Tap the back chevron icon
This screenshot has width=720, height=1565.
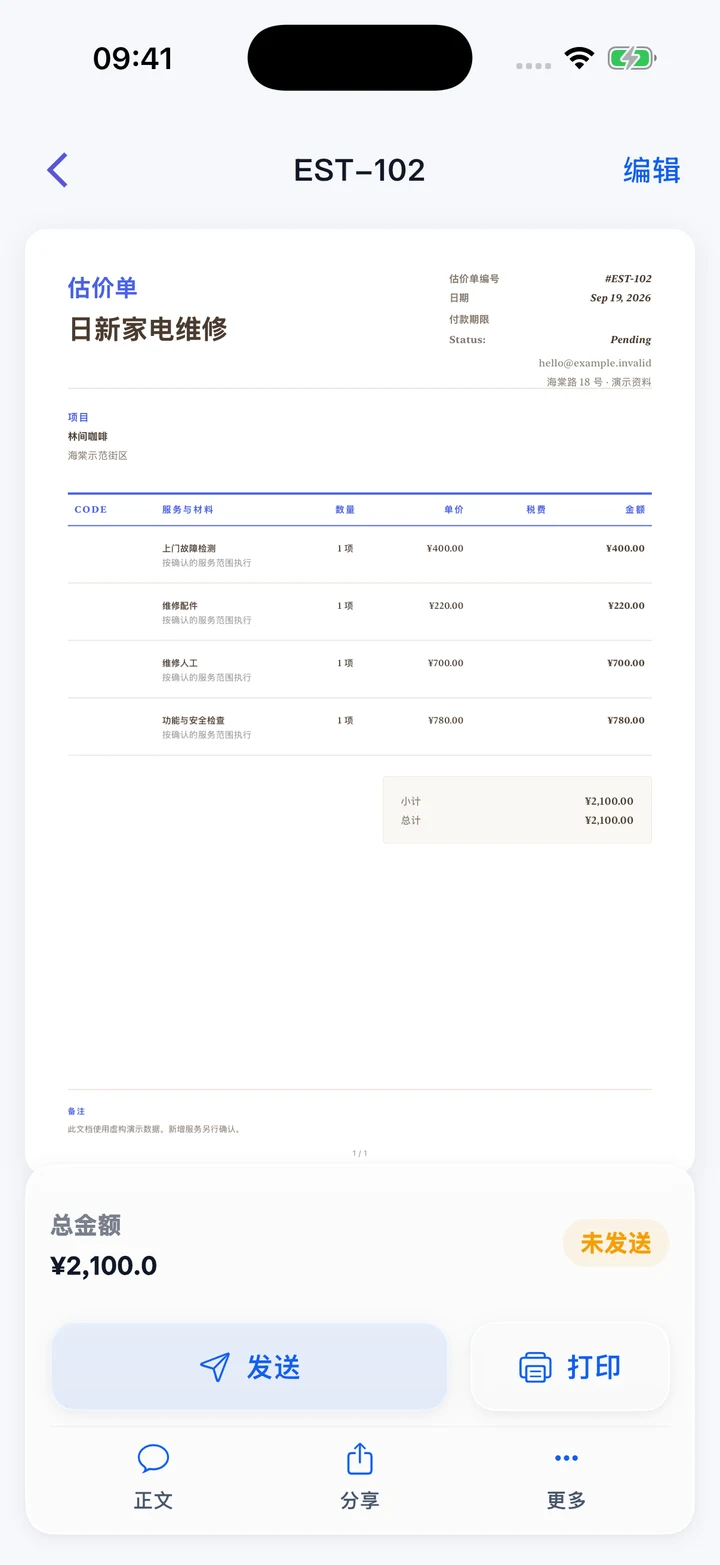point(57,170)
